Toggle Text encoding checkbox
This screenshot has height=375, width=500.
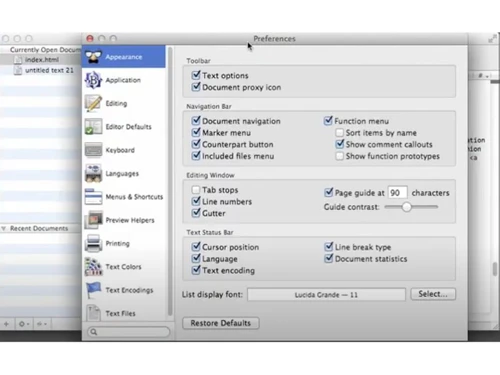click(196, 270)
